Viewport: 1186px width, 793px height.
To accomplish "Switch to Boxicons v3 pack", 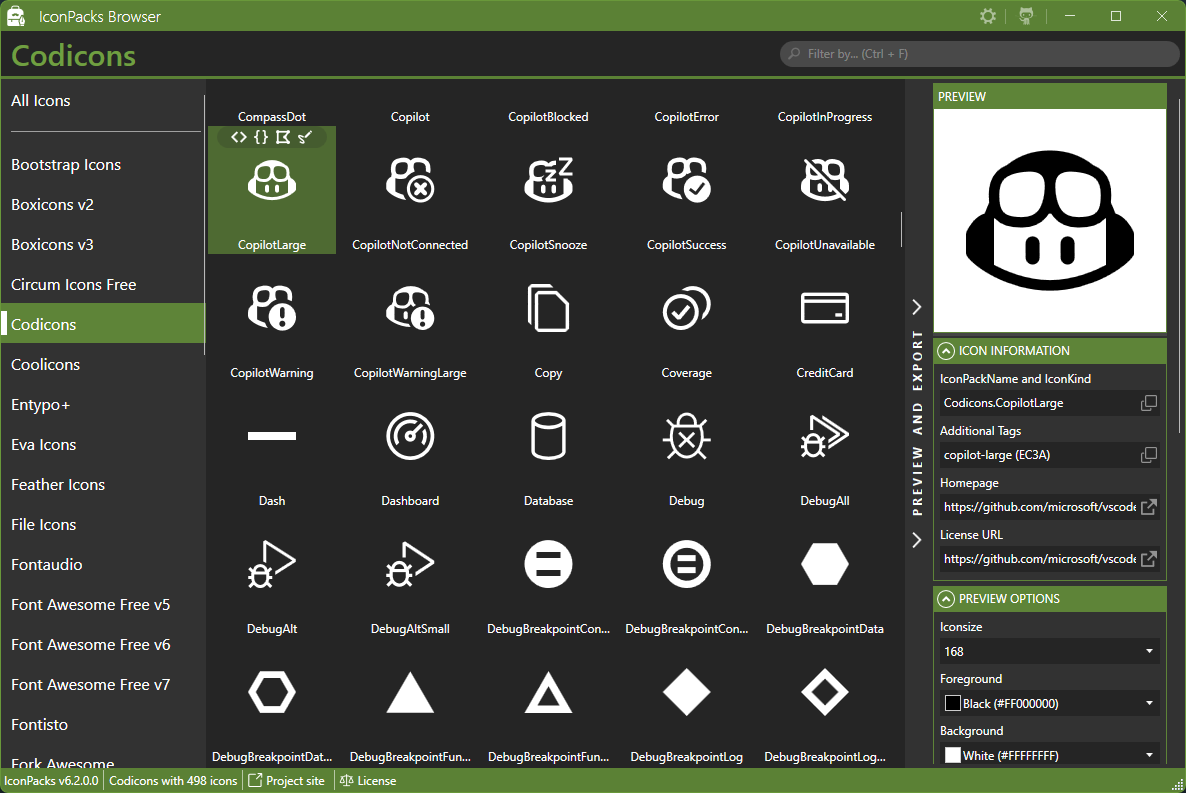I will tap(102, 245).
